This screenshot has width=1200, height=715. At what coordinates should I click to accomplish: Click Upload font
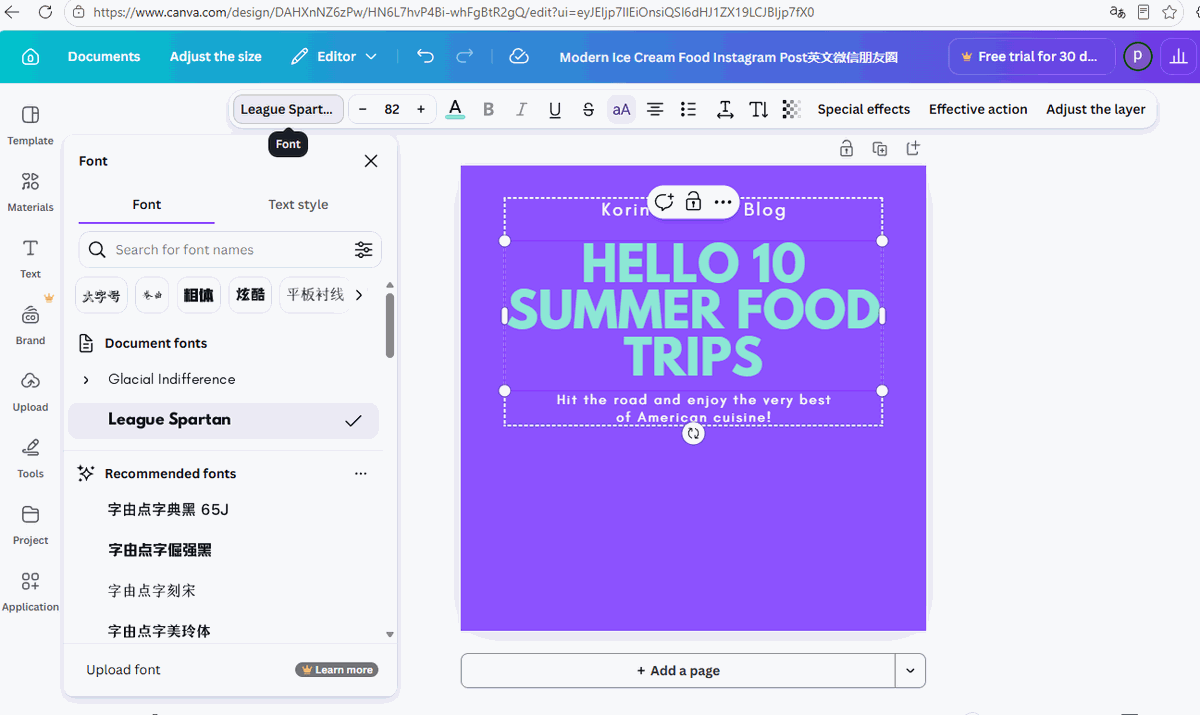[x=123, y=670]
